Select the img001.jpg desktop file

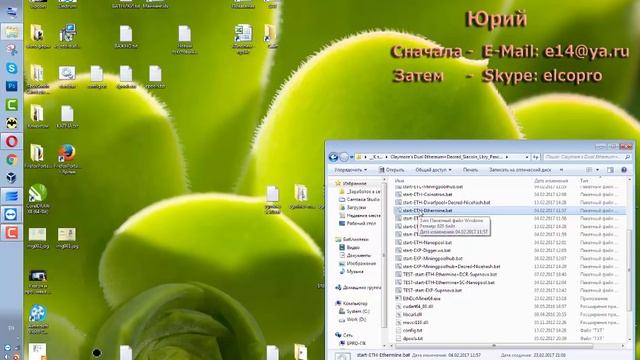[x=67, y=238]
